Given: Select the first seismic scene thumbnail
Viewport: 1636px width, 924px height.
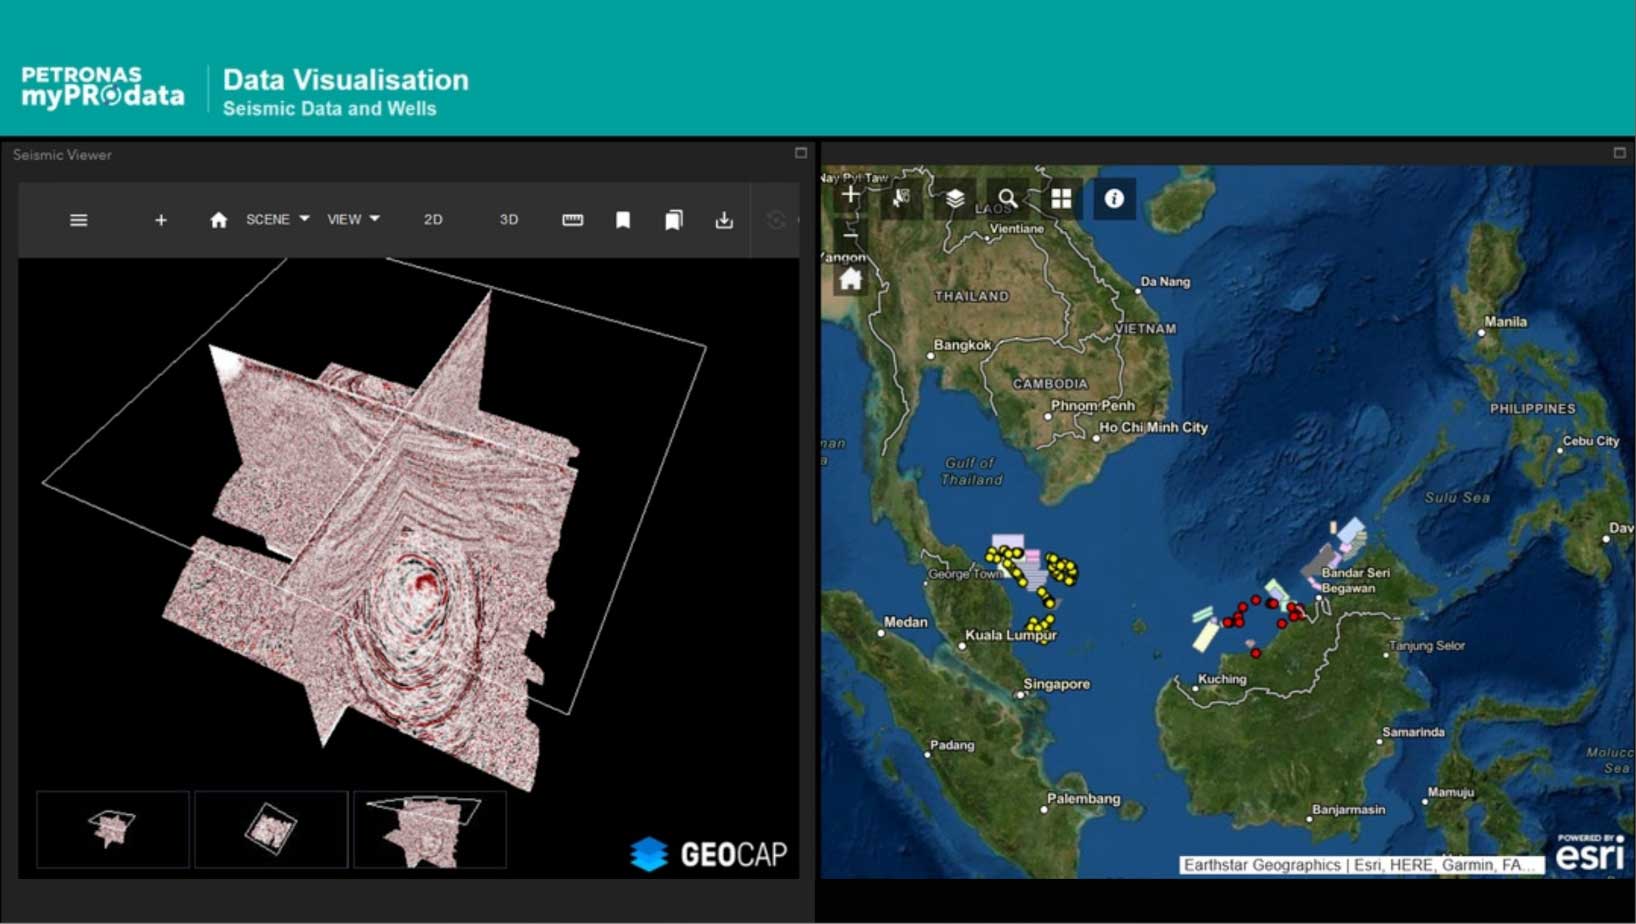Looking at the screenshot, I should pos(113,829).
